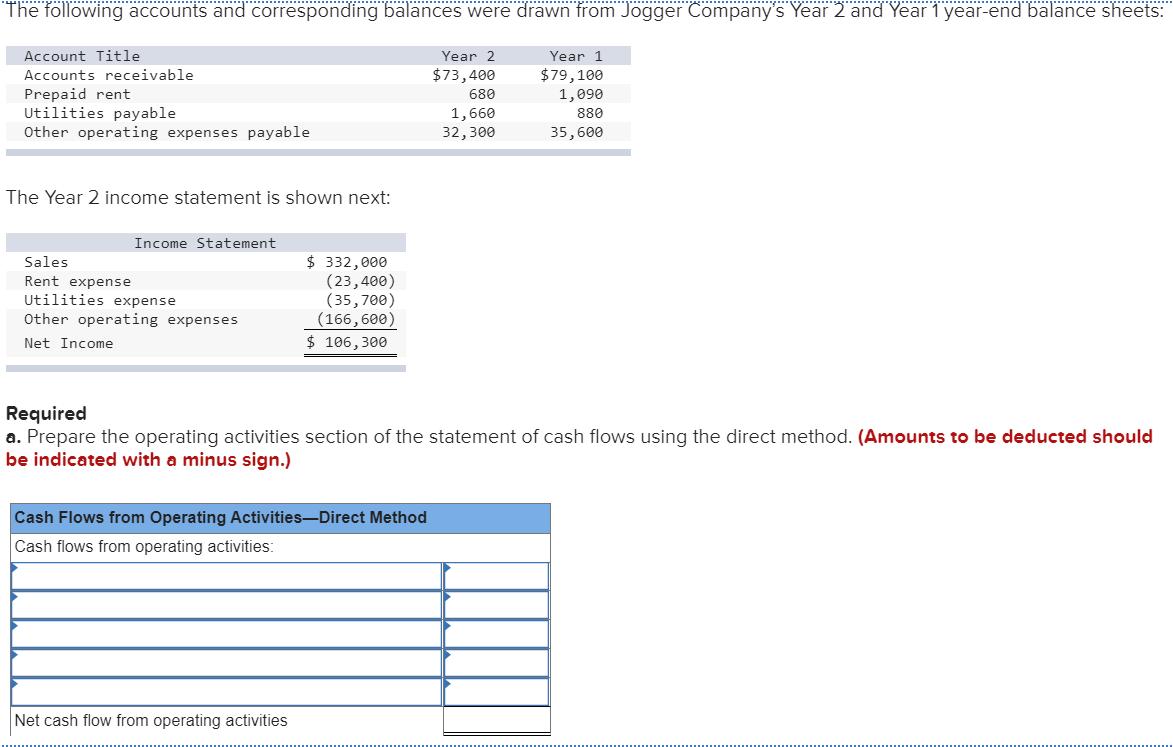Click the blue triangle in the last description cell
Viewport: 1173px width, 747px height.
click(14, 686)
